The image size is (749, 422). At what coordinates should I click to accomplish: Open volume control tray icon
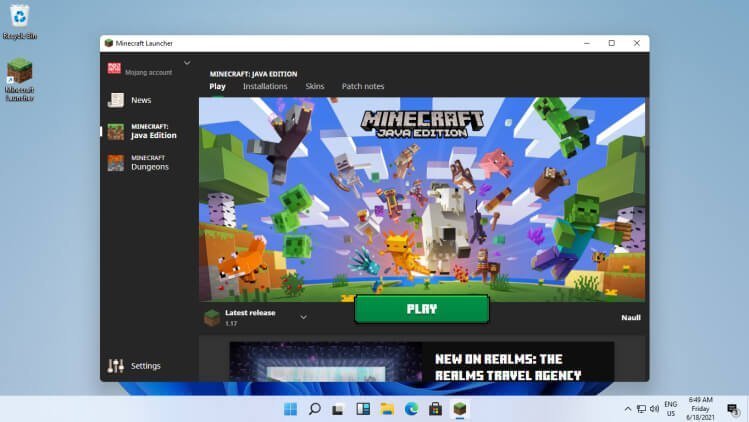pos(654,409)
